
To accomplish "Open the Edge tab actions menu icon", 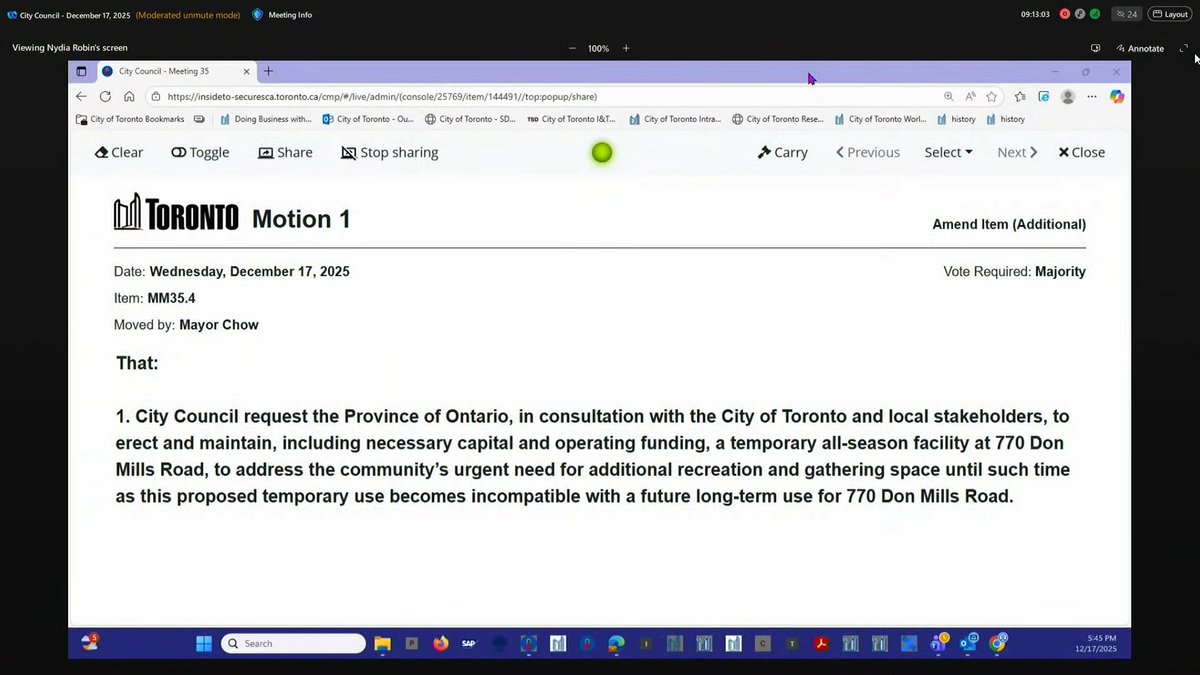I will (x=82, y=71).
